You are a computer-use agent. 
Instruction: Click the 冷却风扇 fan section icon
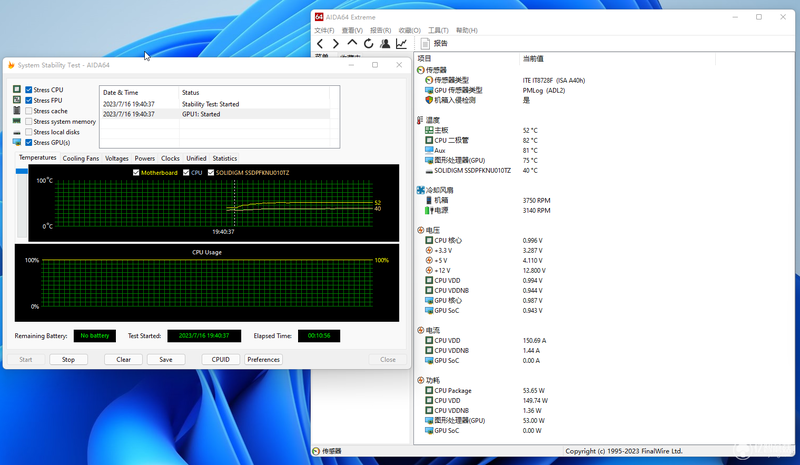(420, 190)
